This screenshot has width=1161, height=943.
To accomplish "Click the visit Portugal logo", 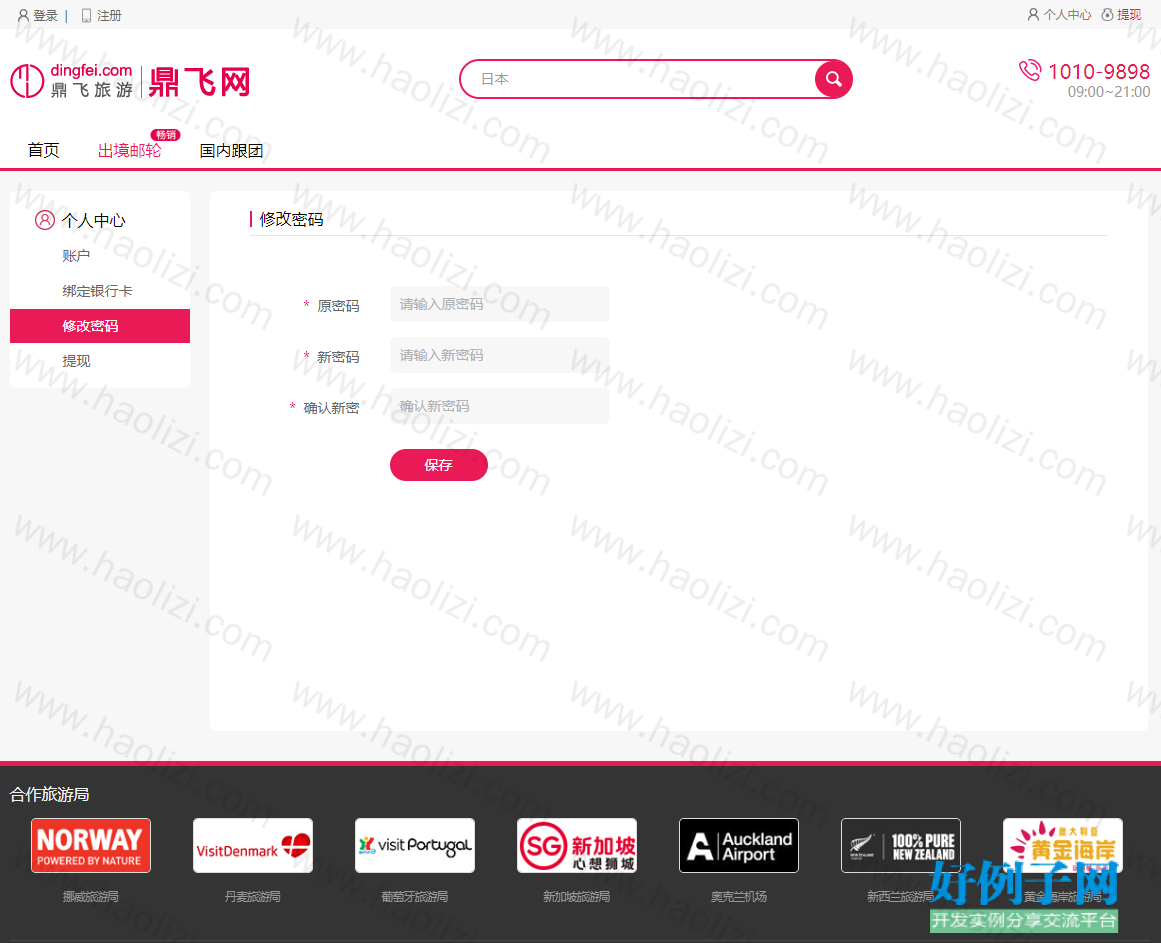I will (x=415, y=845).
